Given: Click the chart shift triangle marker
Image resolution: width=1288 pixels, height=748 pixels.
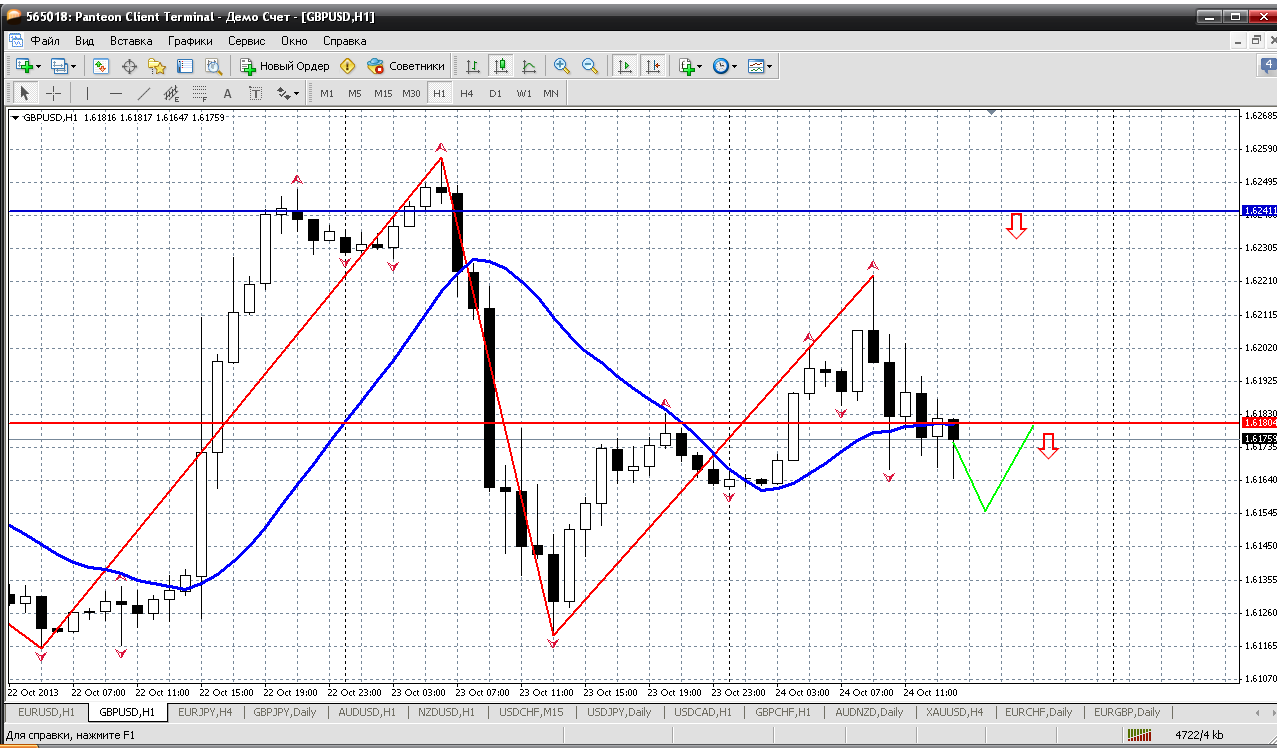Looking at the screenshot, I should coord(991,113).
